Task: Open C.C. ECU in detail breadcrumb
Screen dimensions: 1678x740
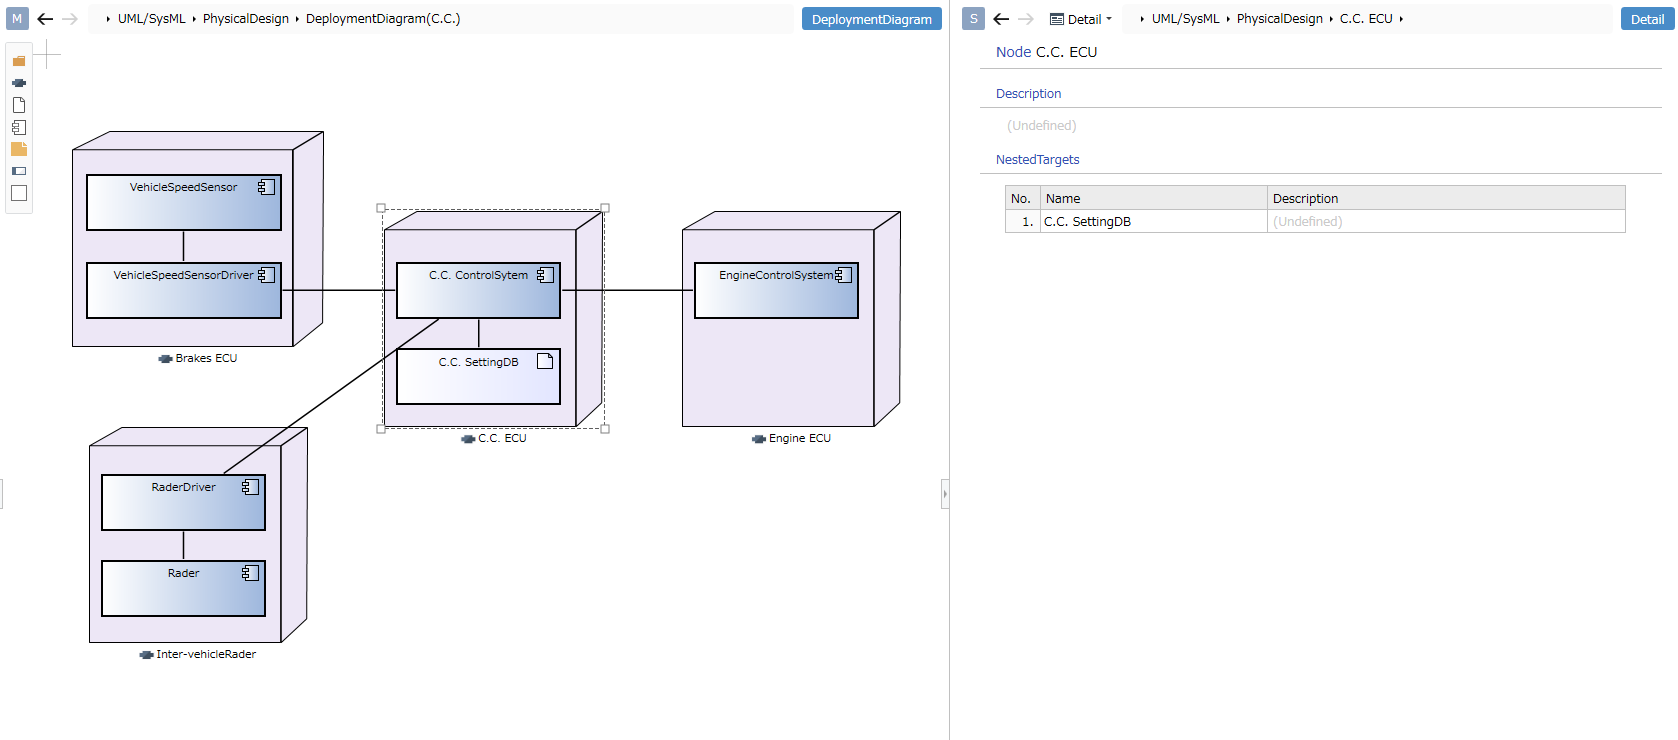Action: [x=1366, y=19]
